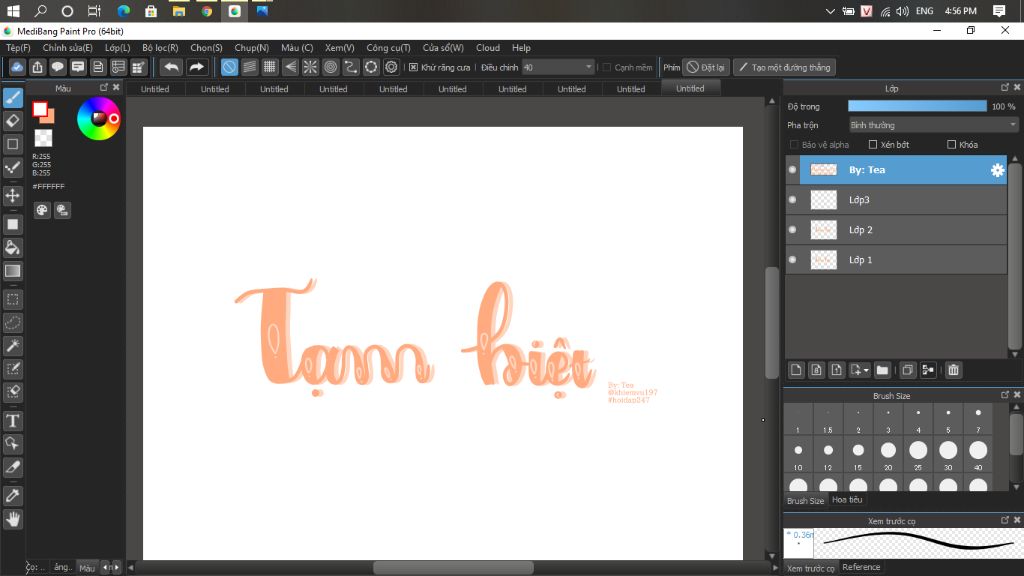1024x576 pixels.
Task: Open the Điều chỉnh correction value dropdown
Action: click(x=558, y=67)
